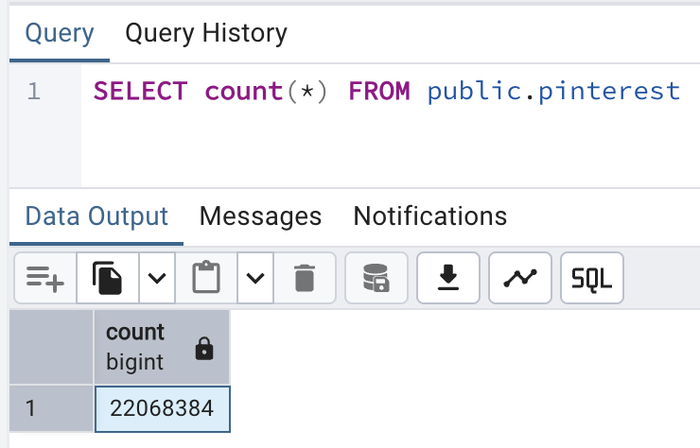Viewport: 700px width, 448px height.
Task: Click the Paste clipboard icon
Action: pos(206,277)
